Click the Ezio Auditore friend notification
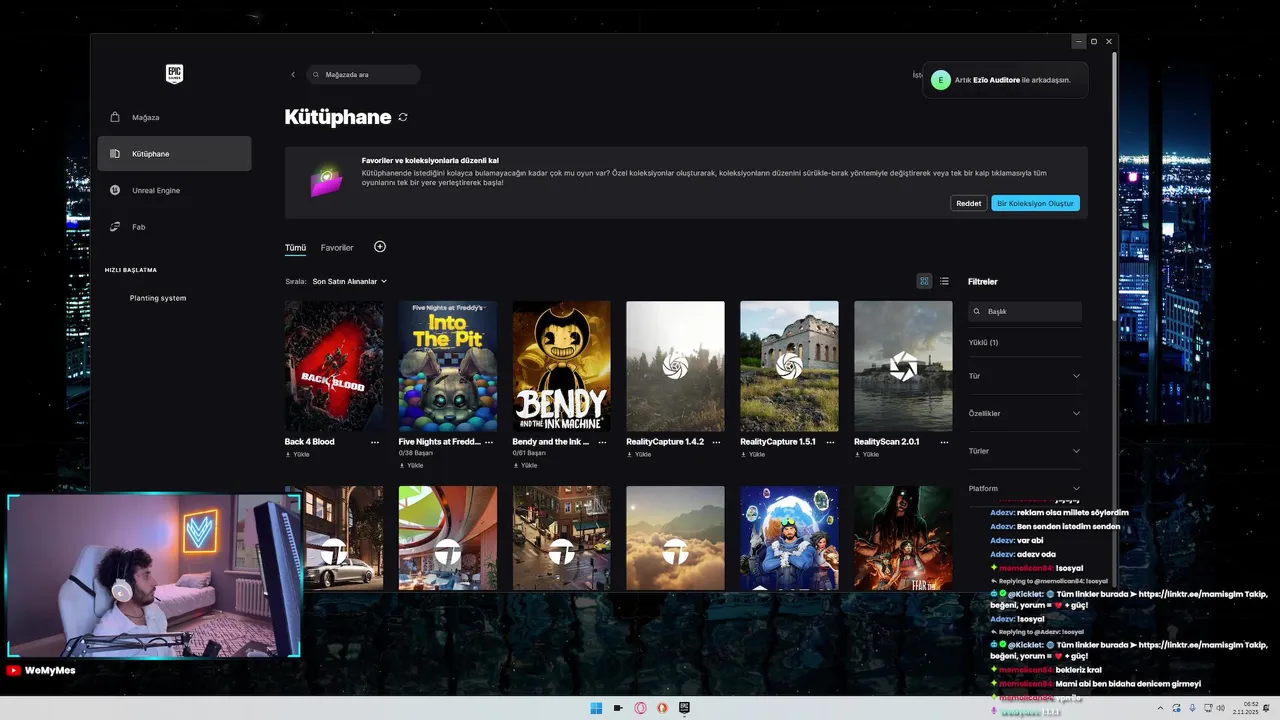The image size is (1280, 720). click(x=1005, y=80)
